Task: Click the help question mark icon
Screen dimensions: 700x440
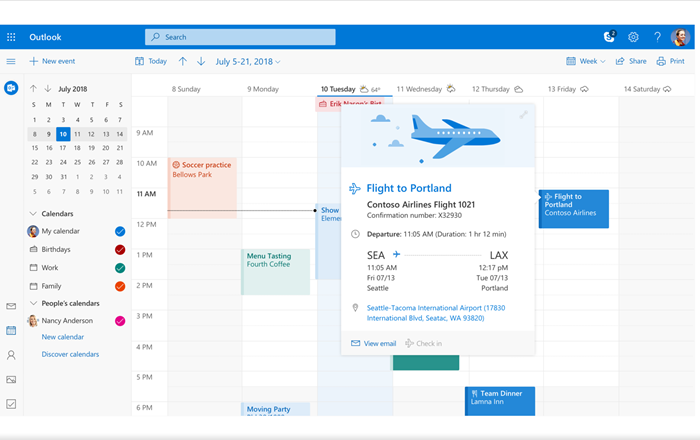Action: point(657,37)
